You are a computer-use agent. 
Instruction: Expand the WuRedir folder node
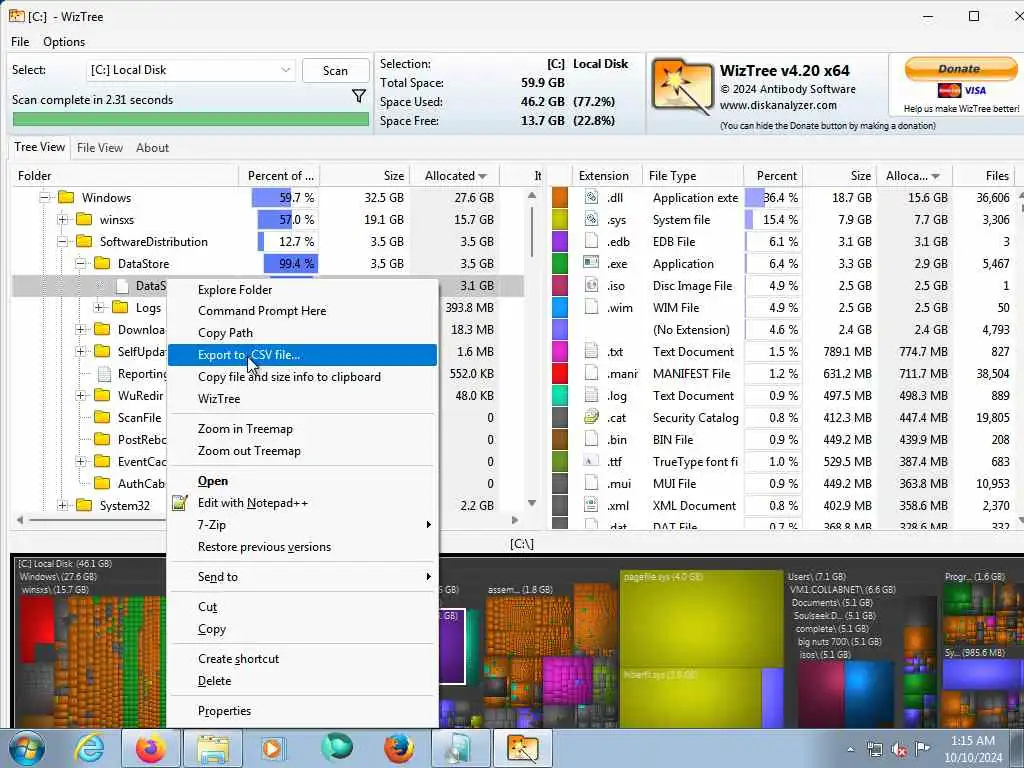(x=80, y=395)
